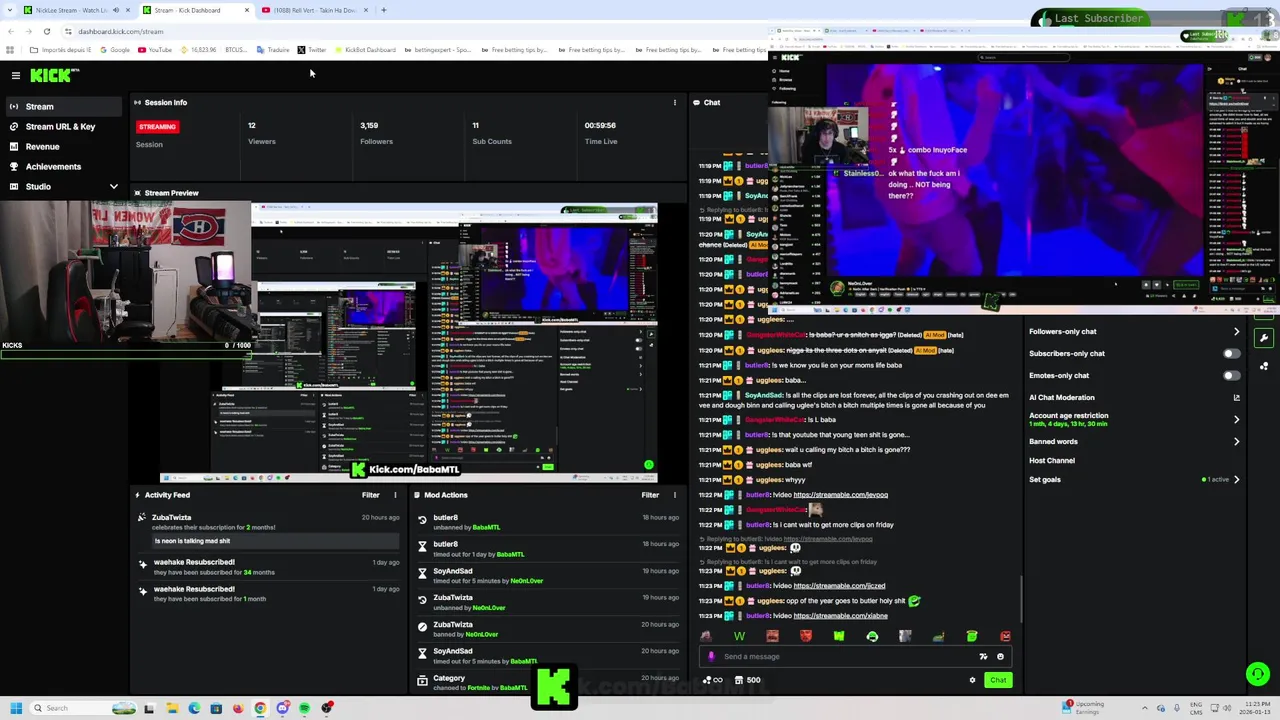
Task: Expand the Studio sidebar section
Action: pyautogui.click(x=113, y=187)
